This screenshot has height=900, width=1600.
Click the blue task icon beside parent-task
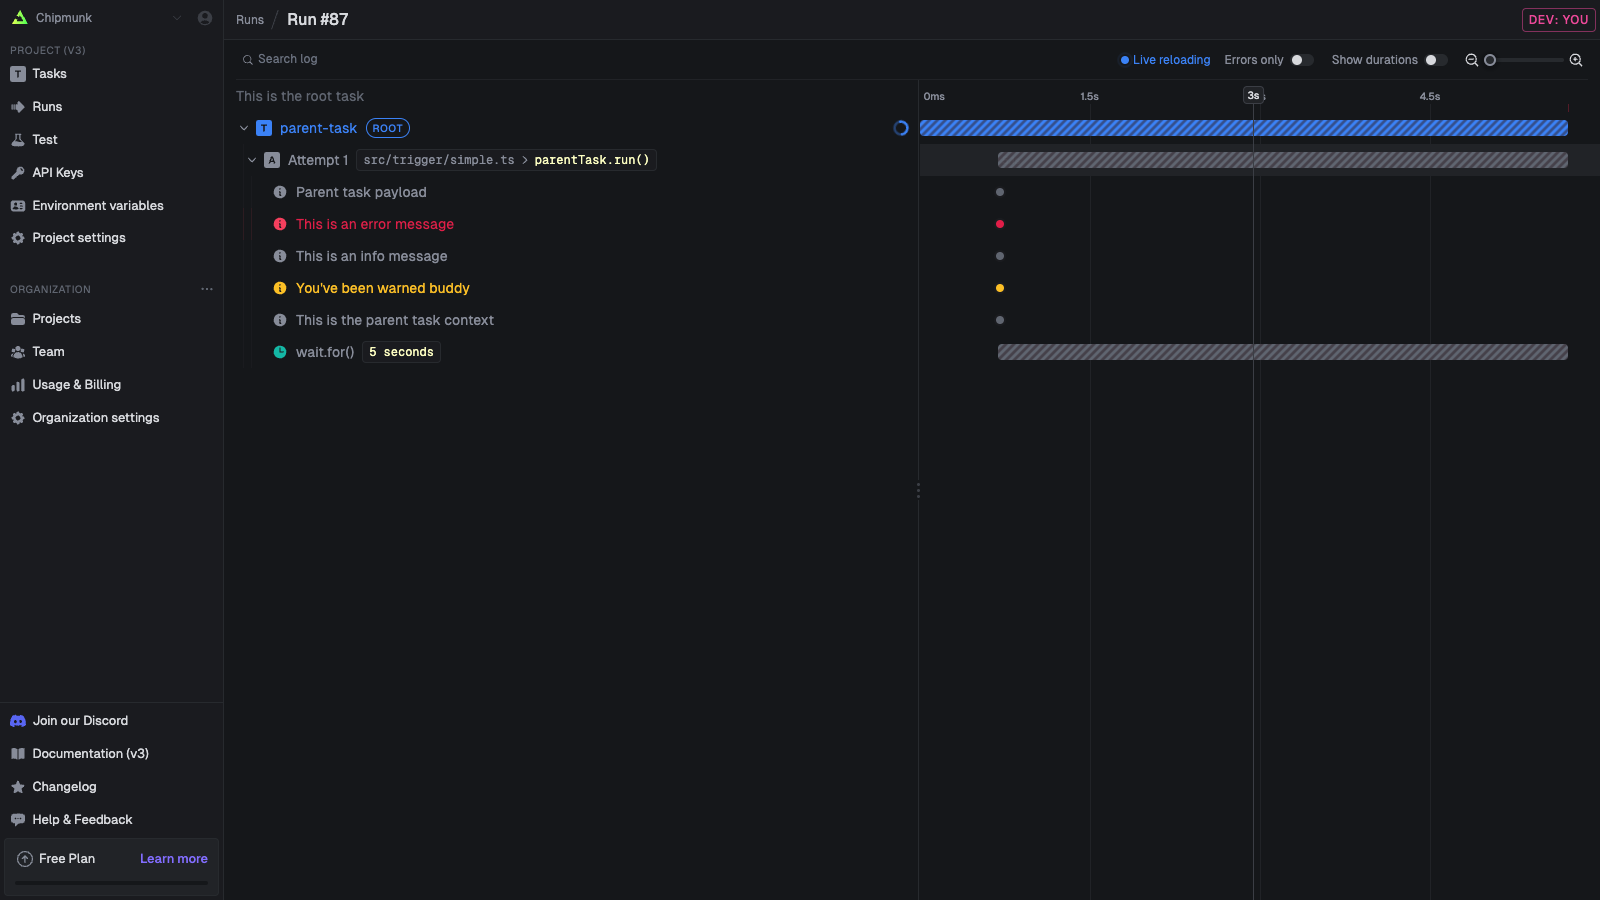tap(264, 128)
